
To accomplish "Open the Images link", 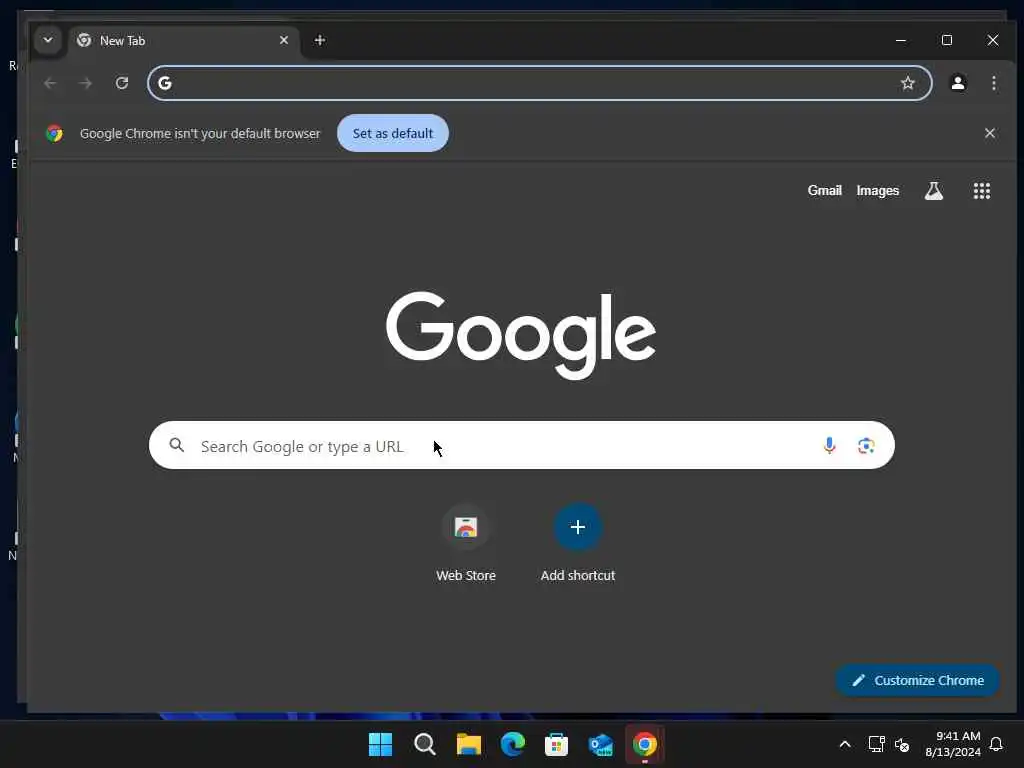I will coord(878,191).
